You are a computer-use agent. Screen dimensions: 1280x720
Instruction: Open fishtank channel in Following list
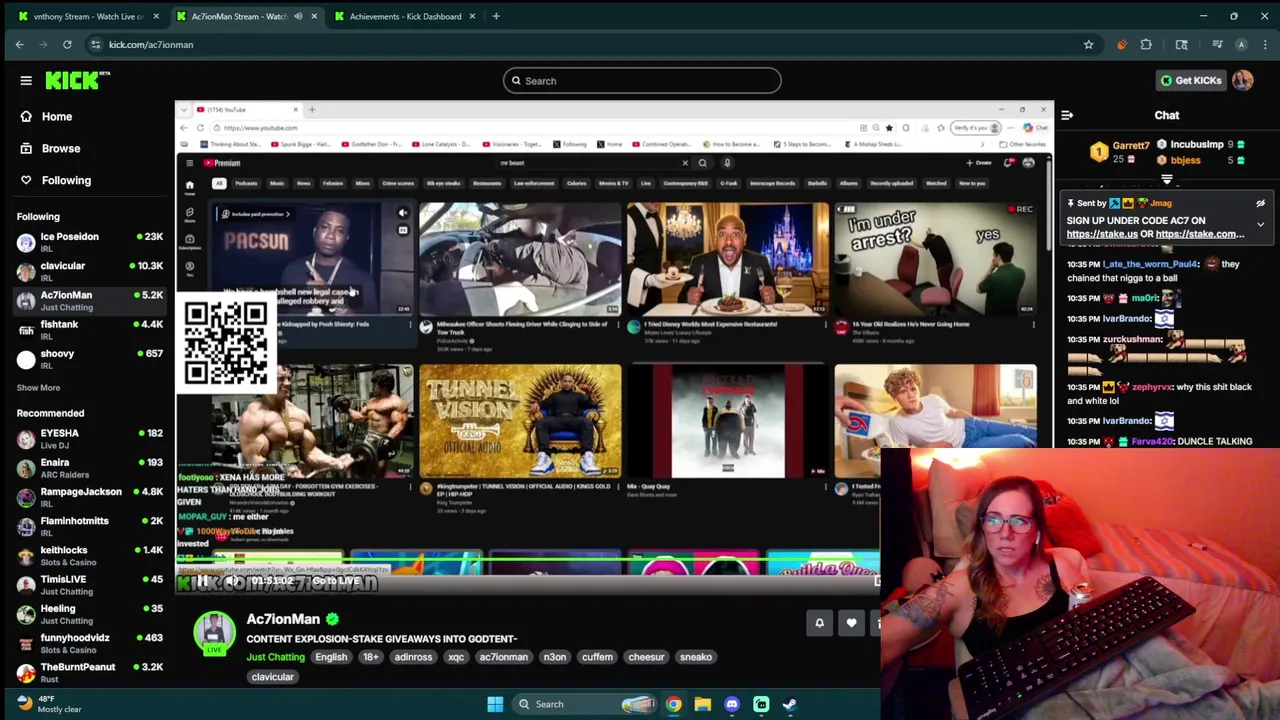point(89,330)
